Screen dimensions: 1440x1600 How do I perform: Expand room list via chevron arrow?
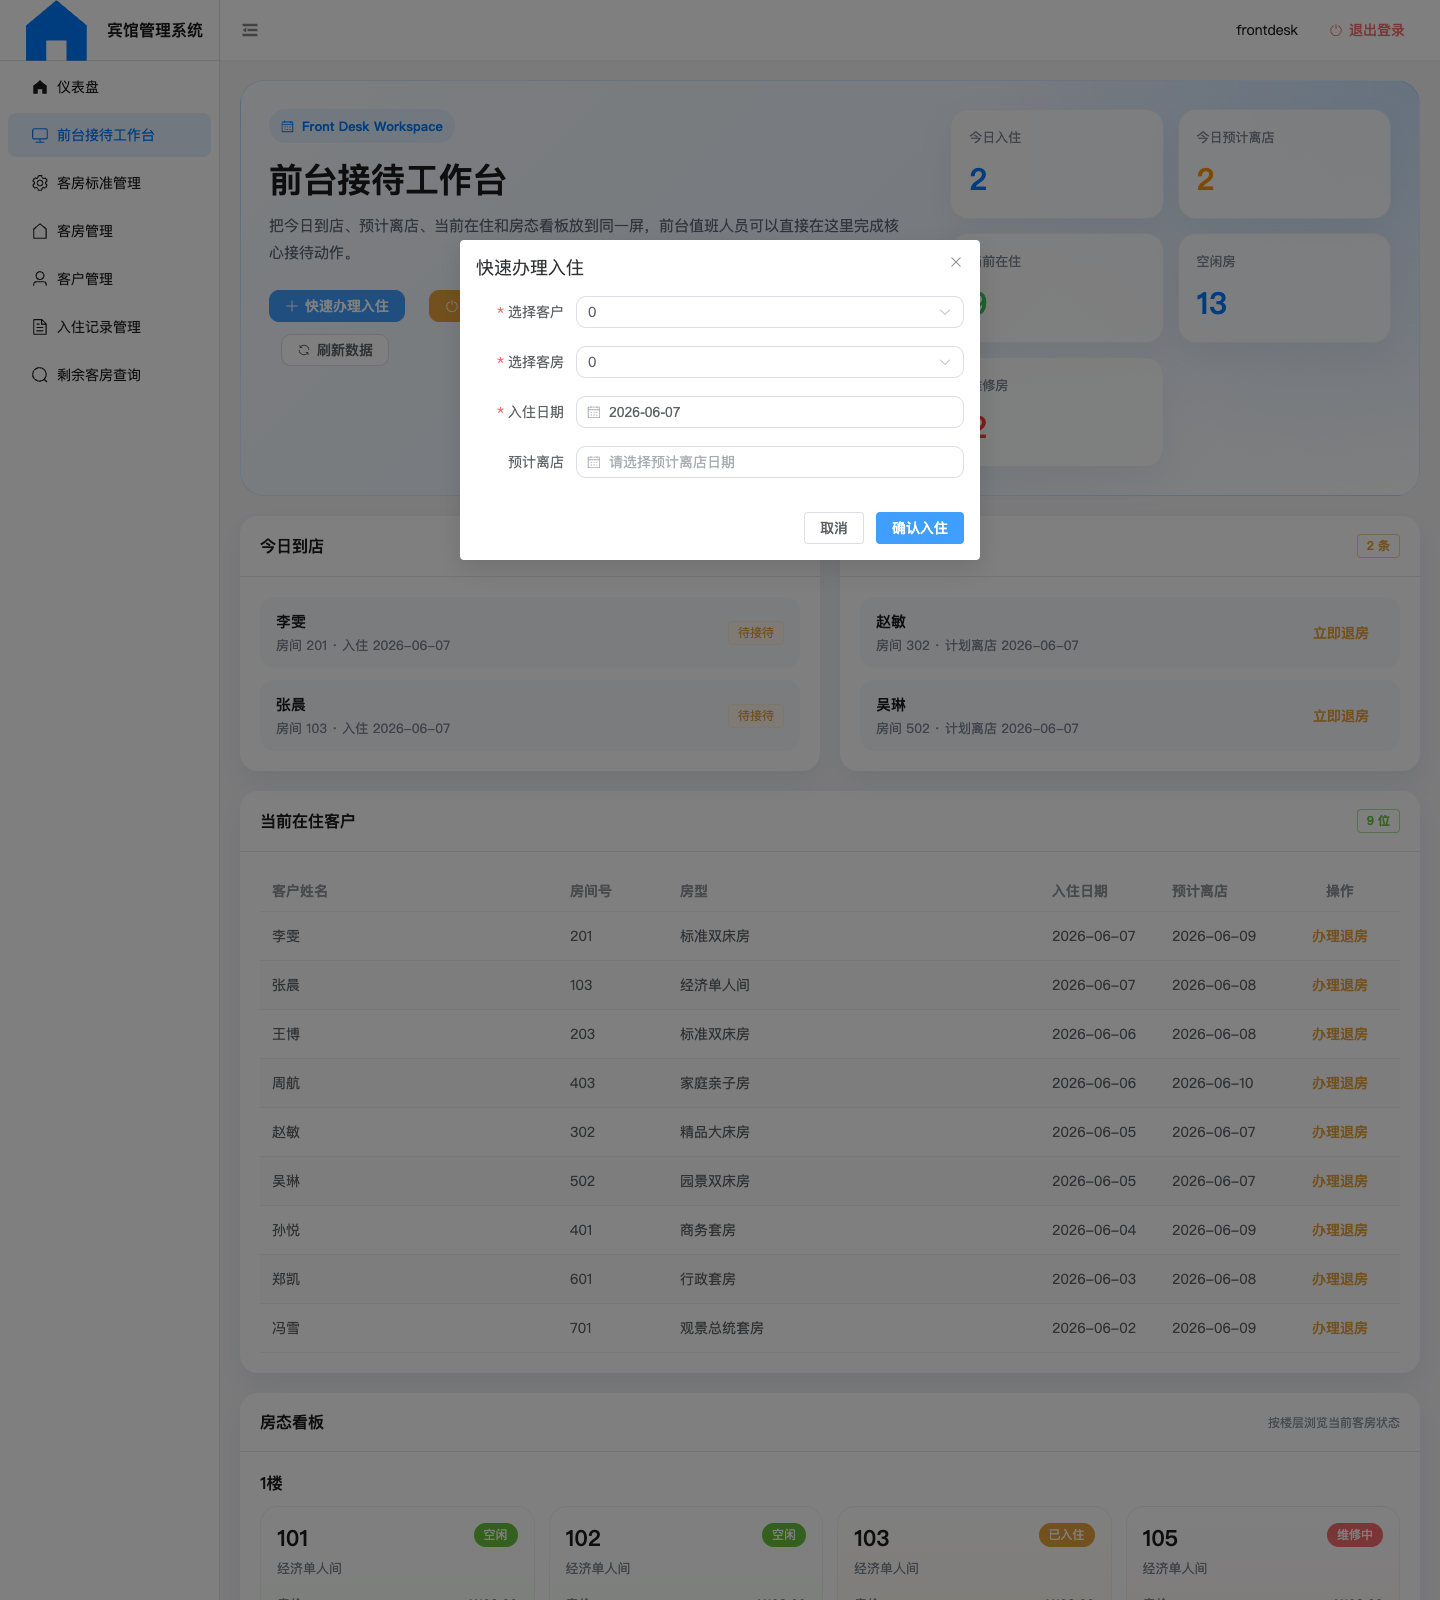point(945,362)
